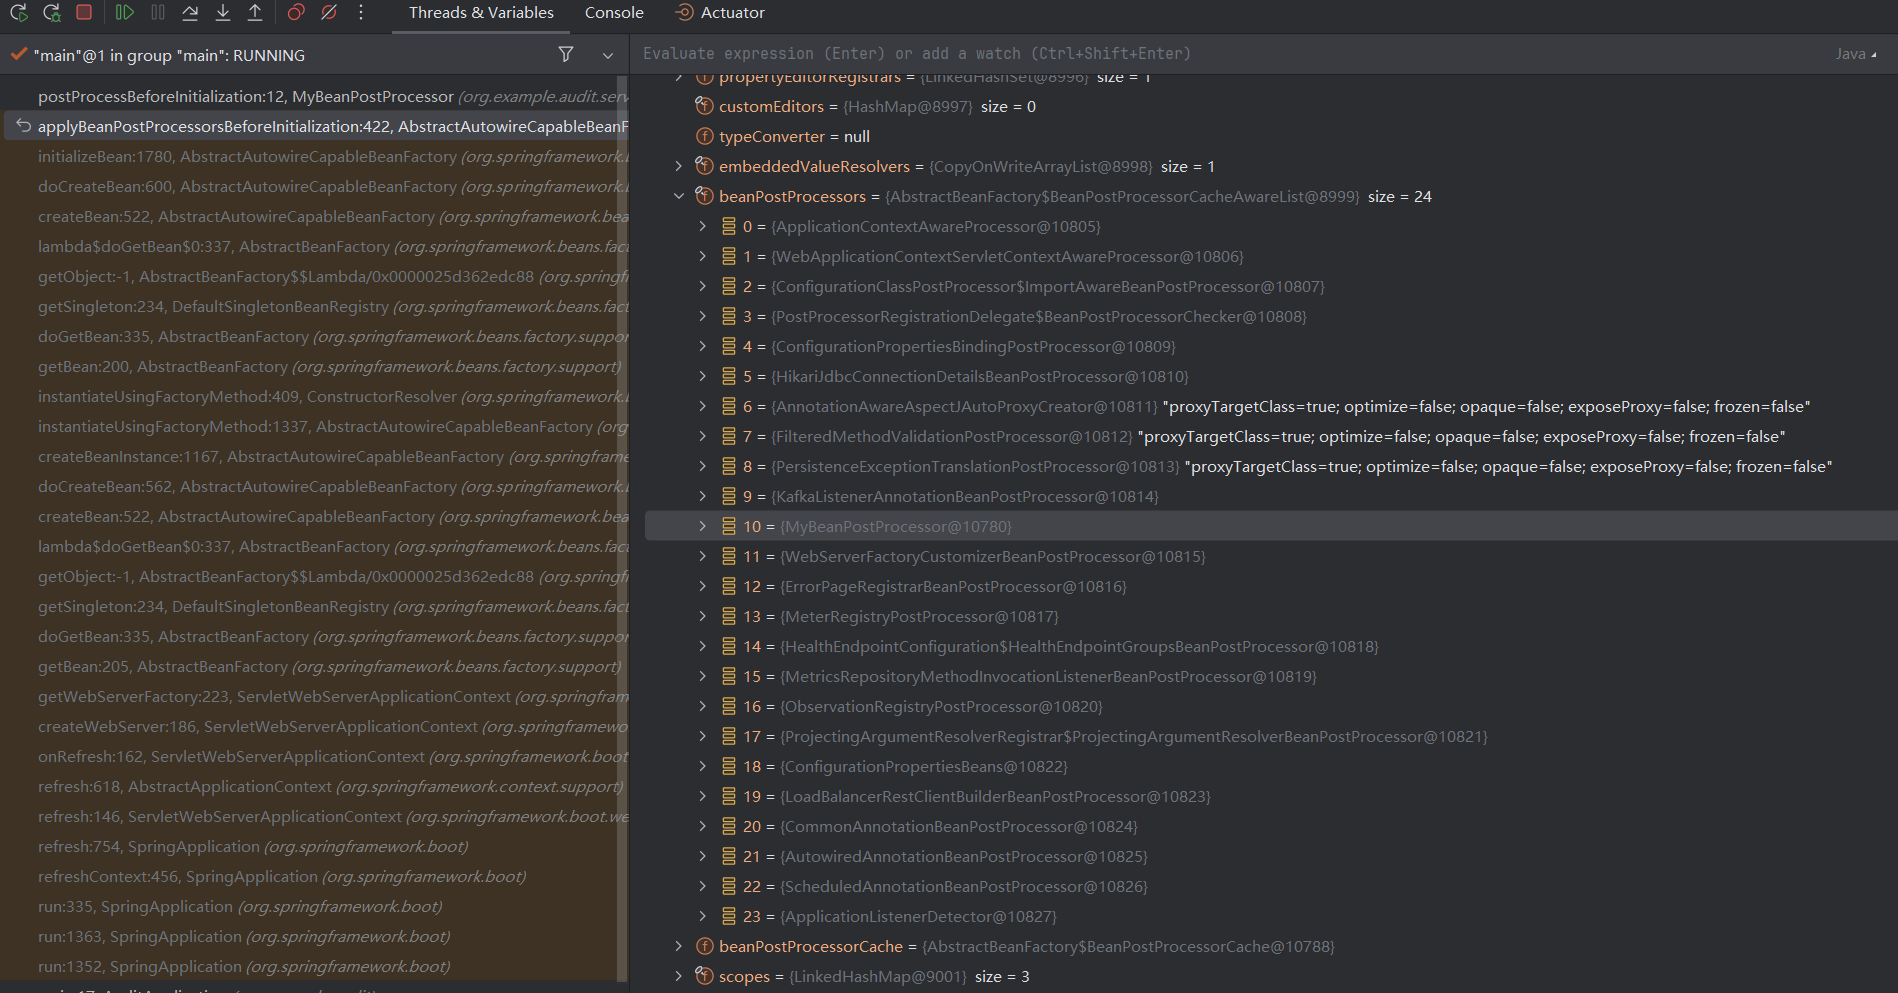This screenshot has height=993, width=1898.
Task: Open View Breakpoints dialog
Action: tap(296, 13)
